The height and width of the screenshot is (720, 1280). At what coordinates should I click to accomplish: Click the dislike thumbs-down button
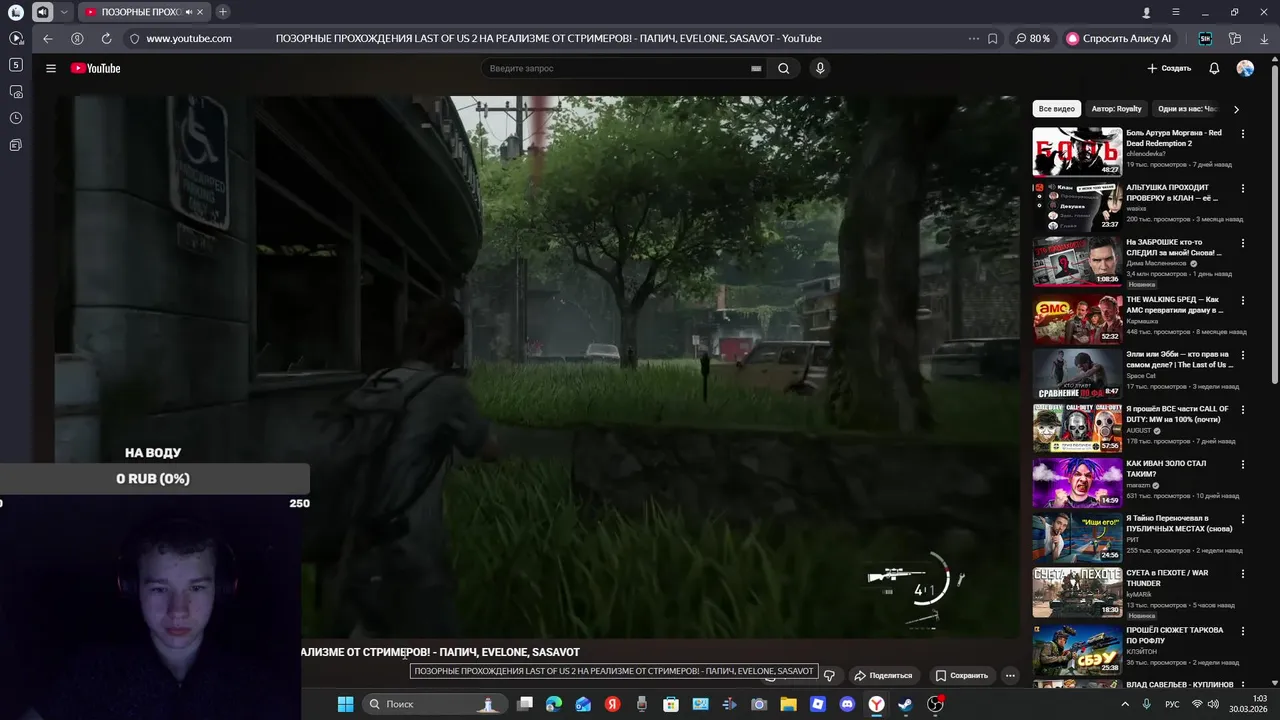829,675
